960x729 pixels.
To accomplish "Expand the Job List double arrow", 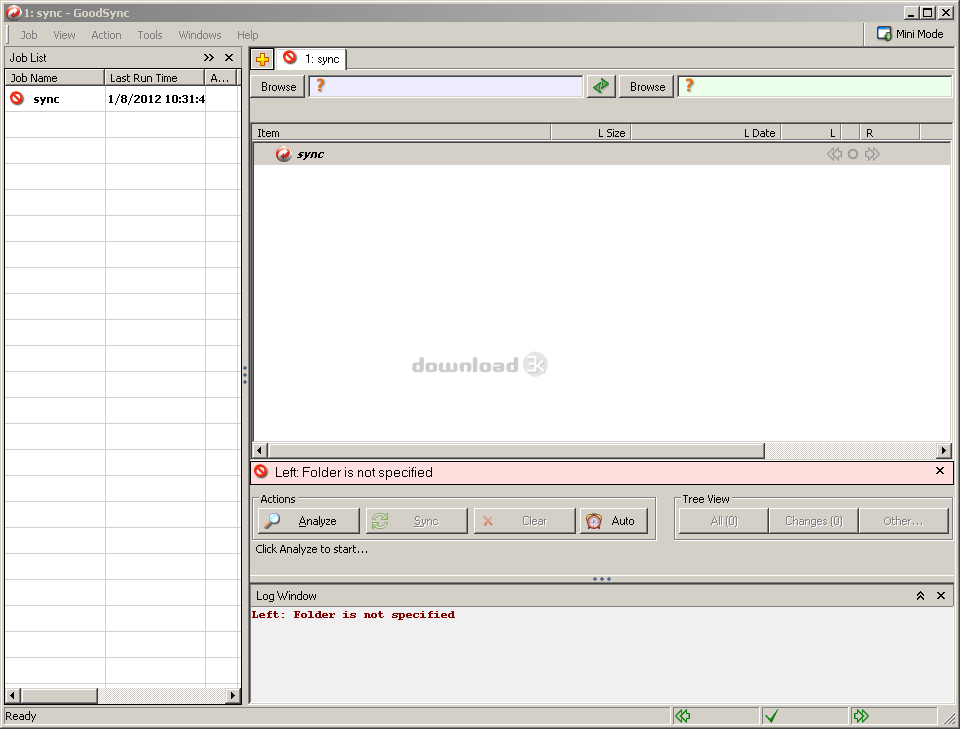I will [x=209, y=58].
